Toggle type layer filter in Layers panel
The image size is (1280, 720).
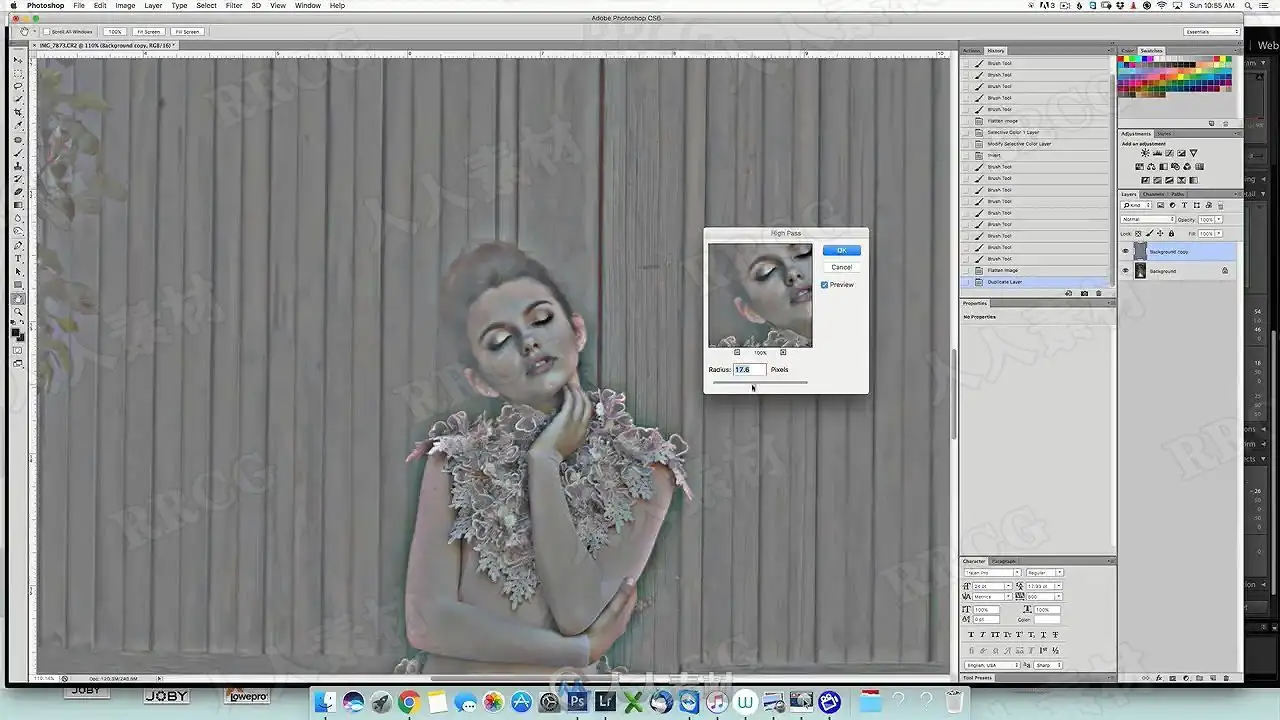[x=1184, y=205]
